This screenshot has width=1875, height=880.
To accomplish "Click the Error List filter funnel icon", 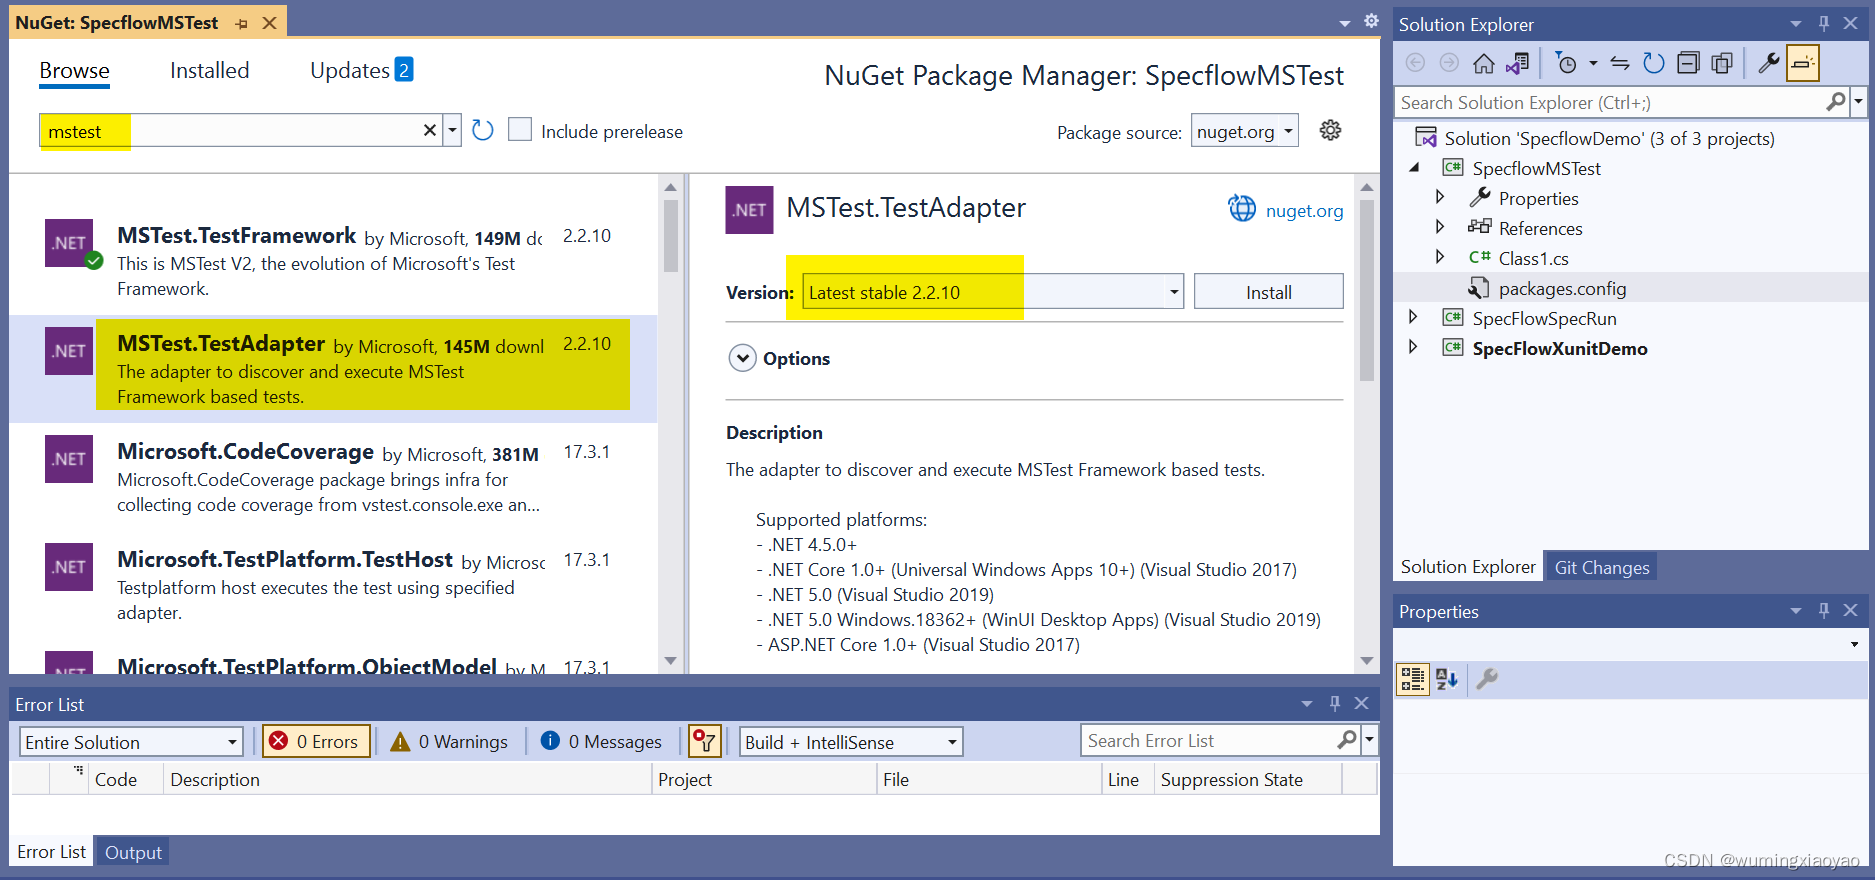I will (x=705, y=741).
